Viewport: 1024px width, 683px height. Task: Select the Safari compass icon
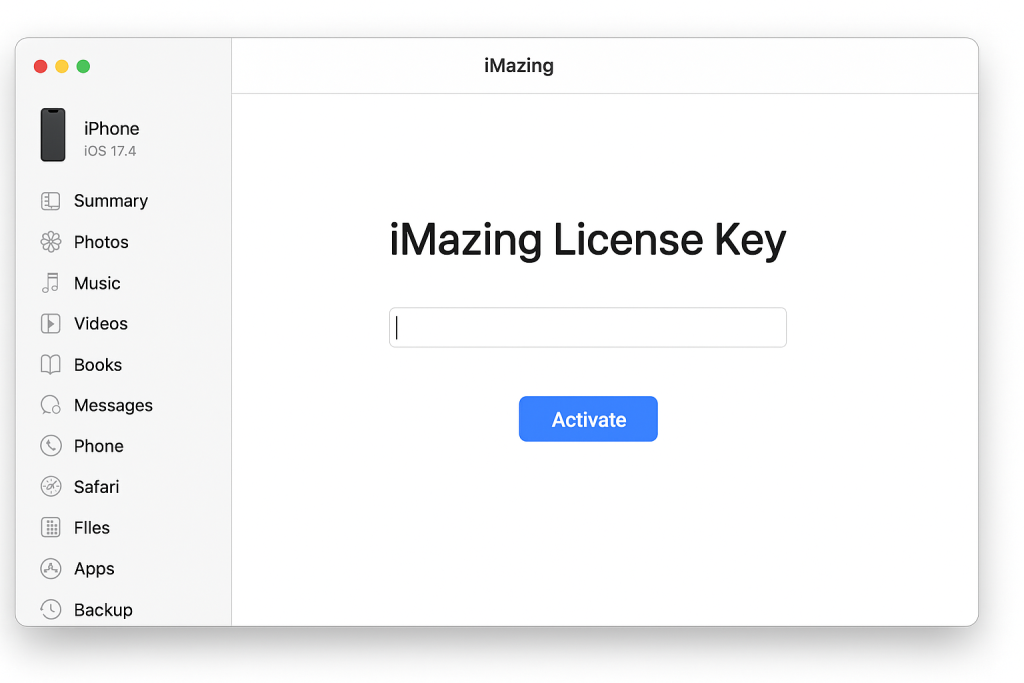click(x=50, y=487)
